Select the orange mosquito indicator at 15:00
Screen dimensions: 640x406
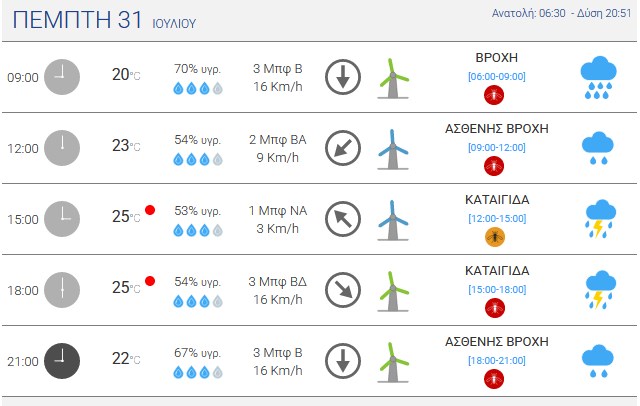(495, 237)
